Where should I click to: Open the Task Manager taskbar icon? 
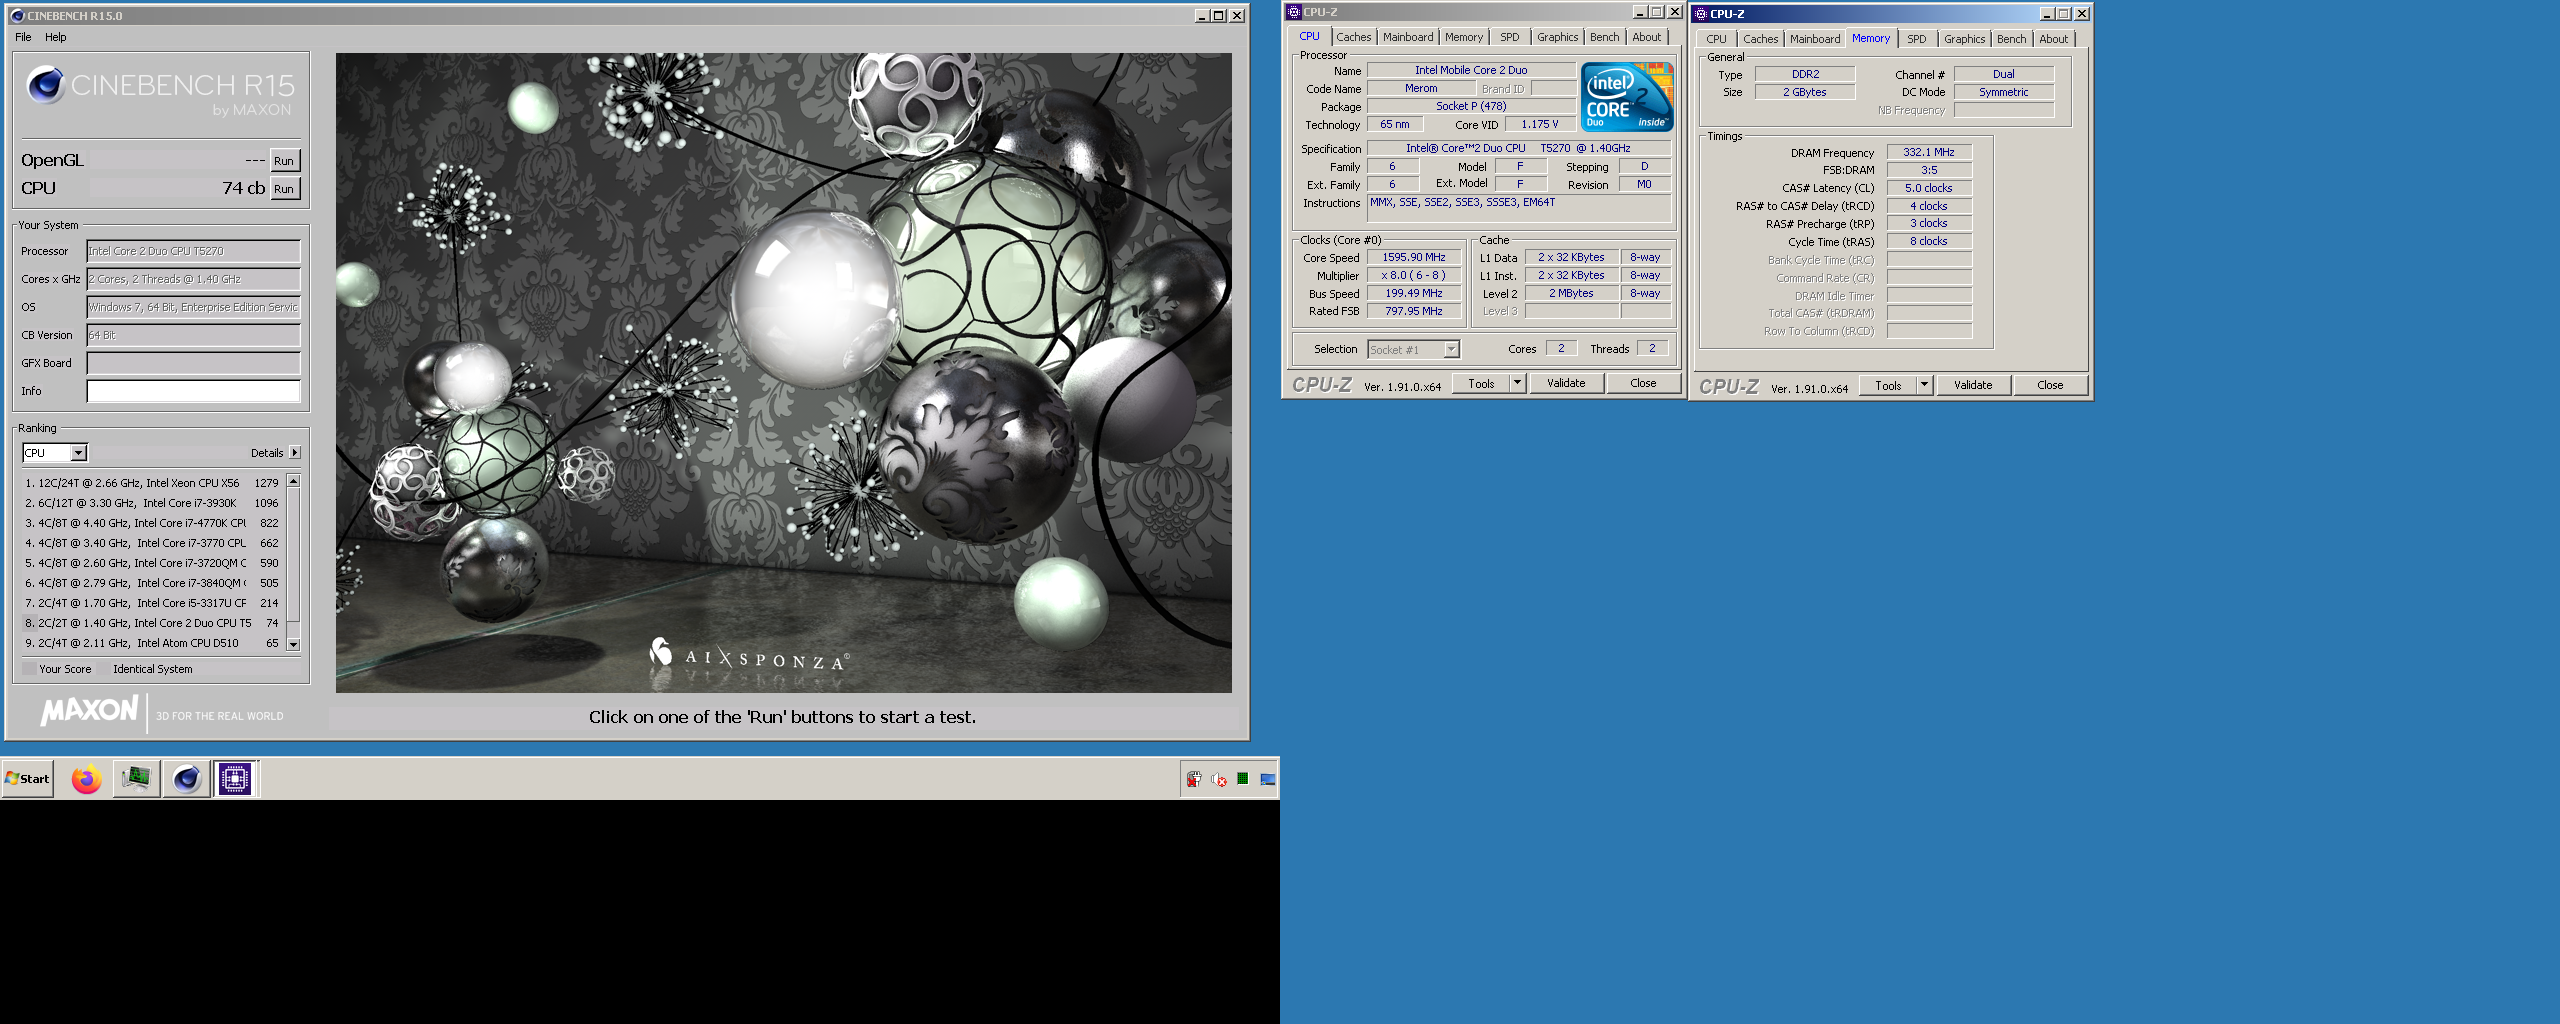(x=136, y=778)
